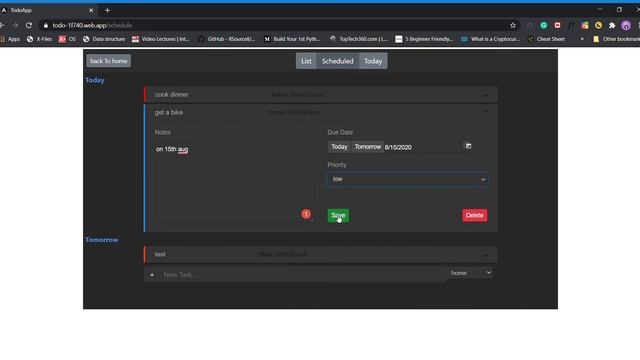The width and height of the screenshot is (640, 360).
Task: Click the Notes text area
Action: 233,182
